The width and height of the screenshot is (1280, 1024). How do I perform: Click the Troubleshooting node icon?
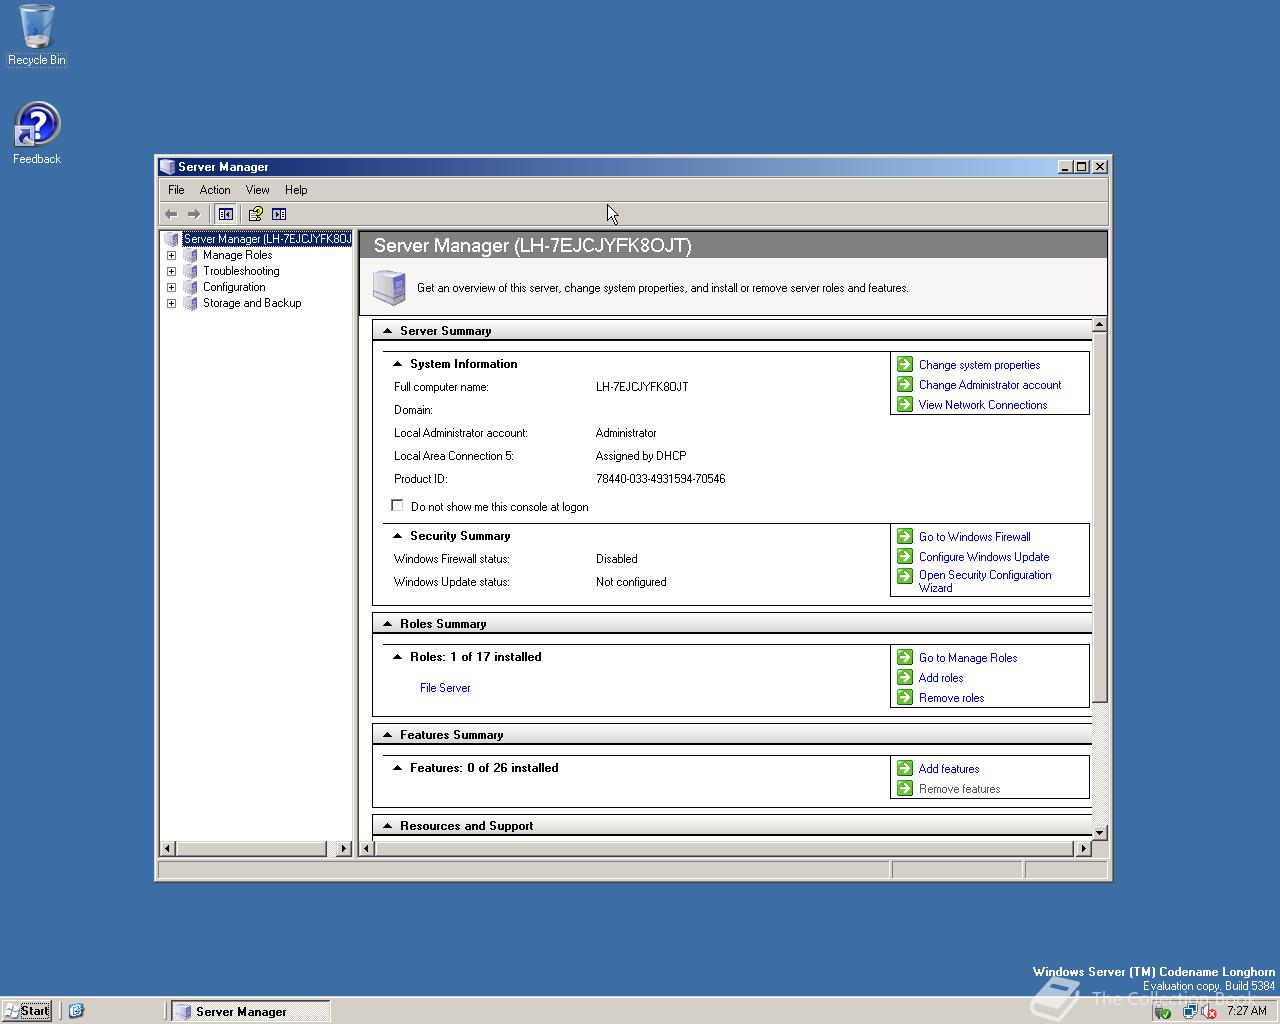click(x=190, y=271)
